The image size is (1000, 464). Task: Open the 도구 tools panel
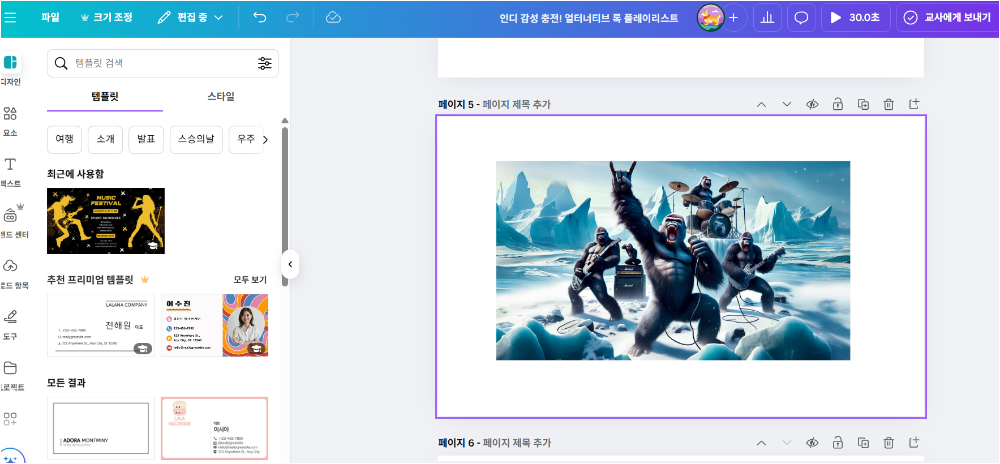[x=10, y=324]
